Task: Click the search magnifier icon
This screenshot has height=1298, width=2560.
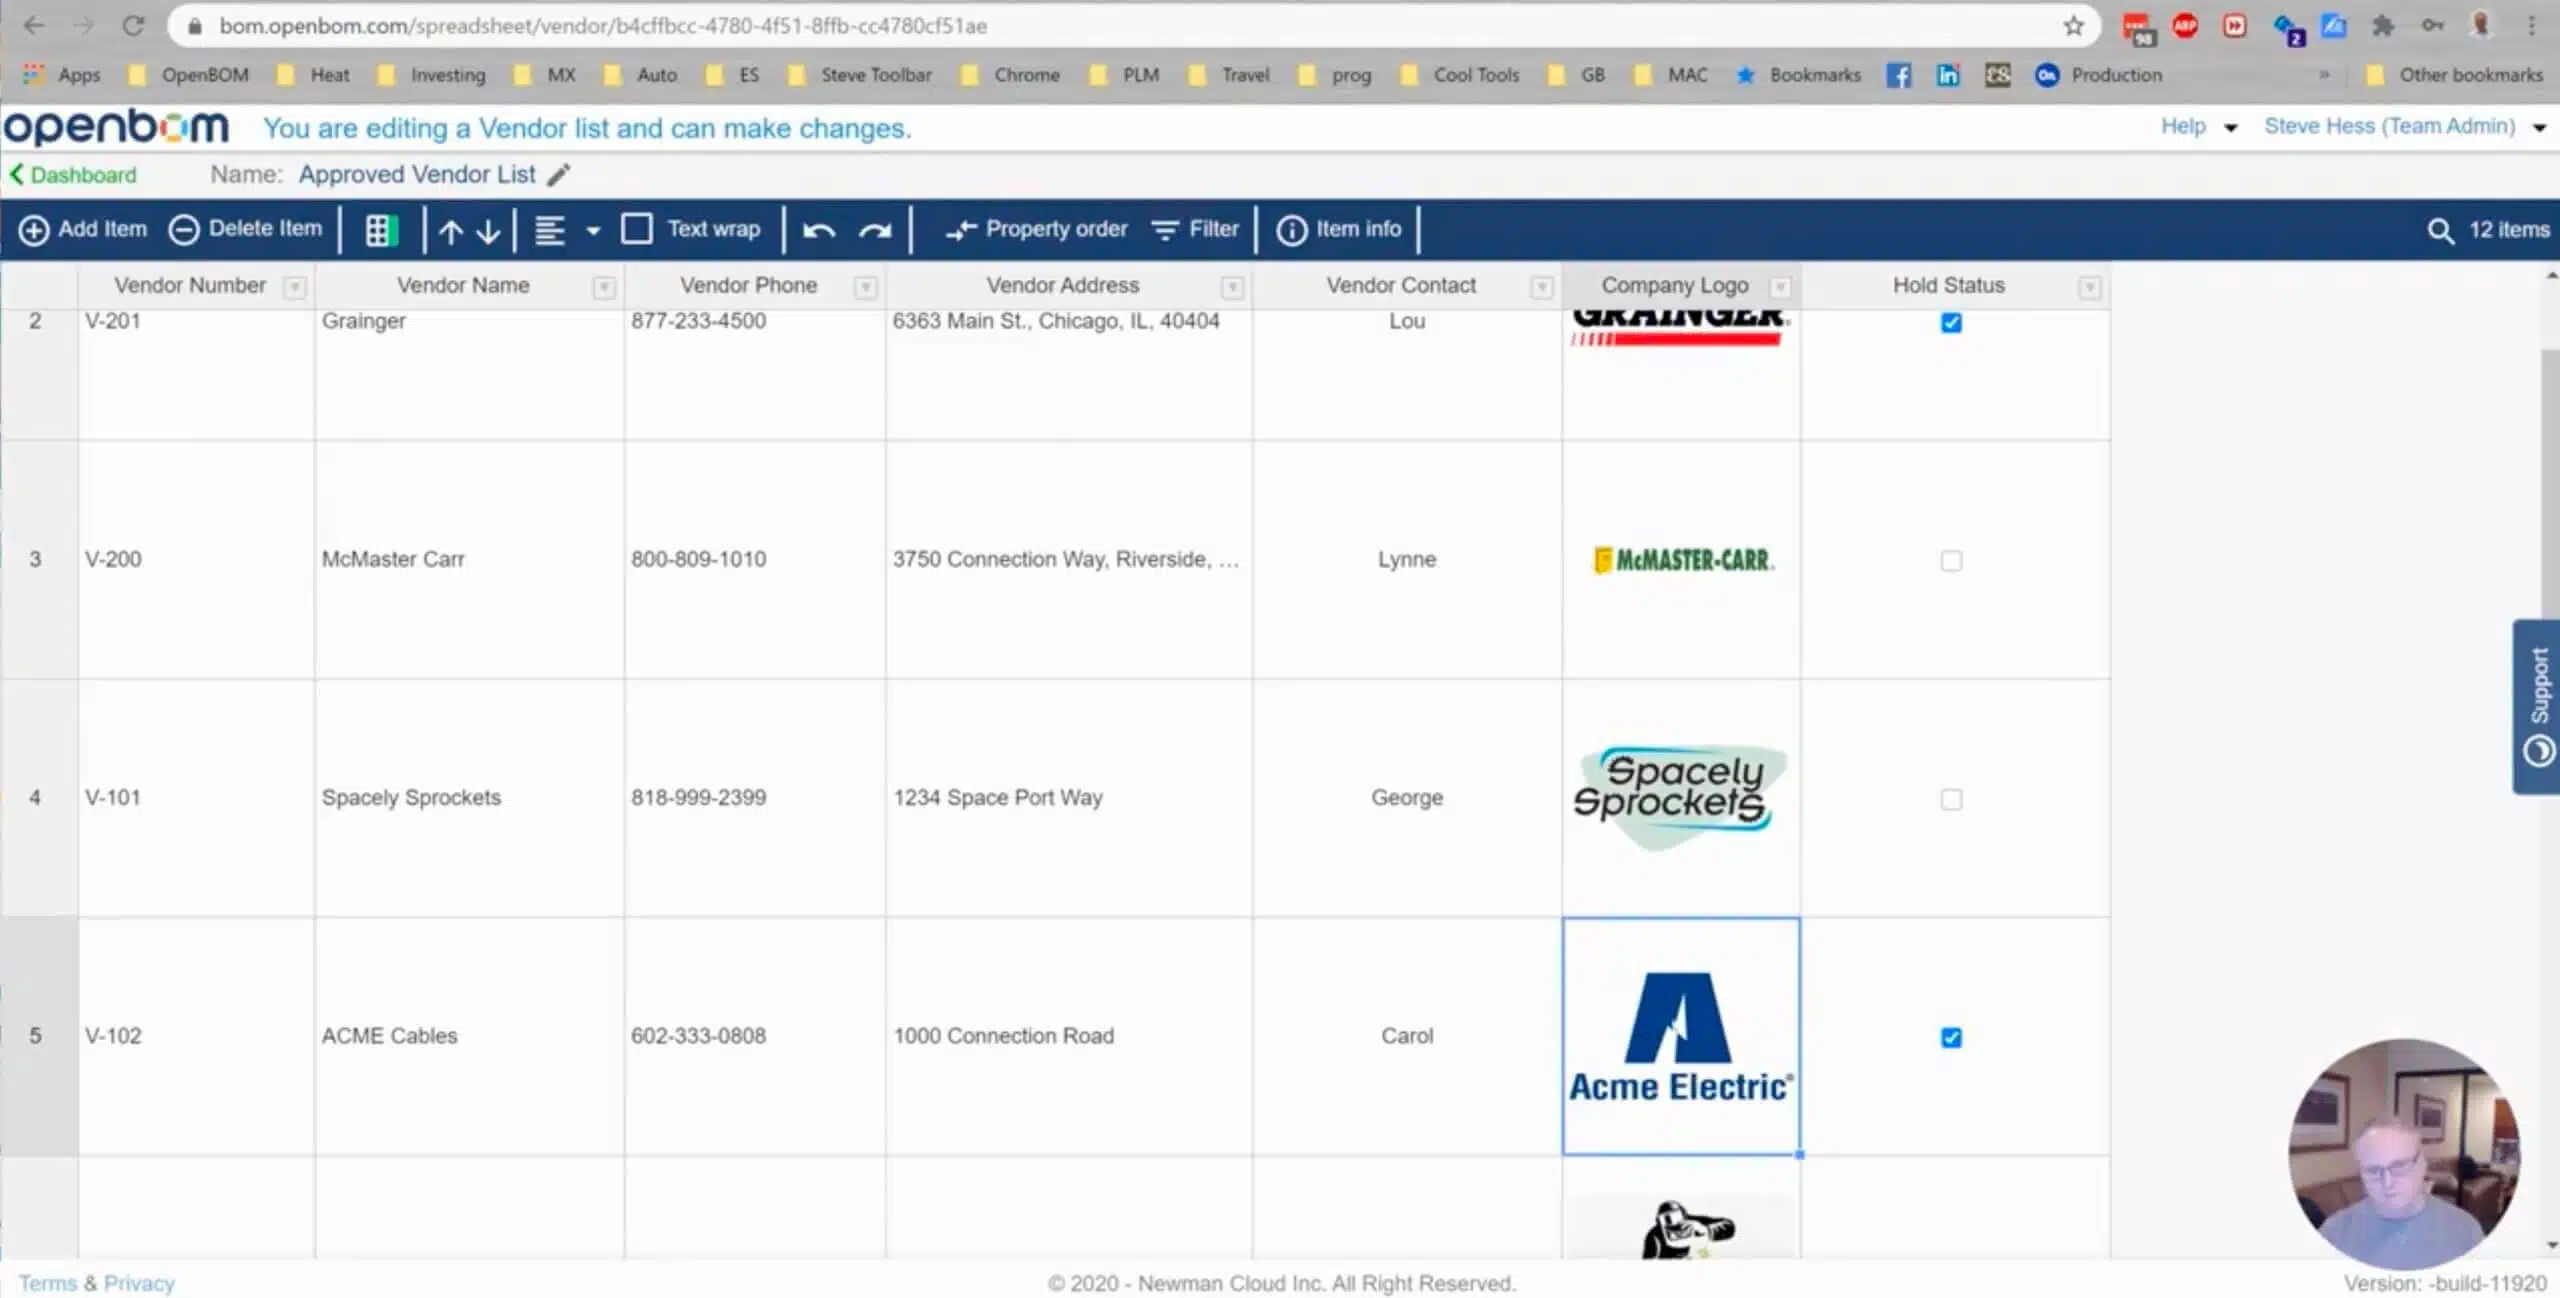Action: click(2440, 231)
